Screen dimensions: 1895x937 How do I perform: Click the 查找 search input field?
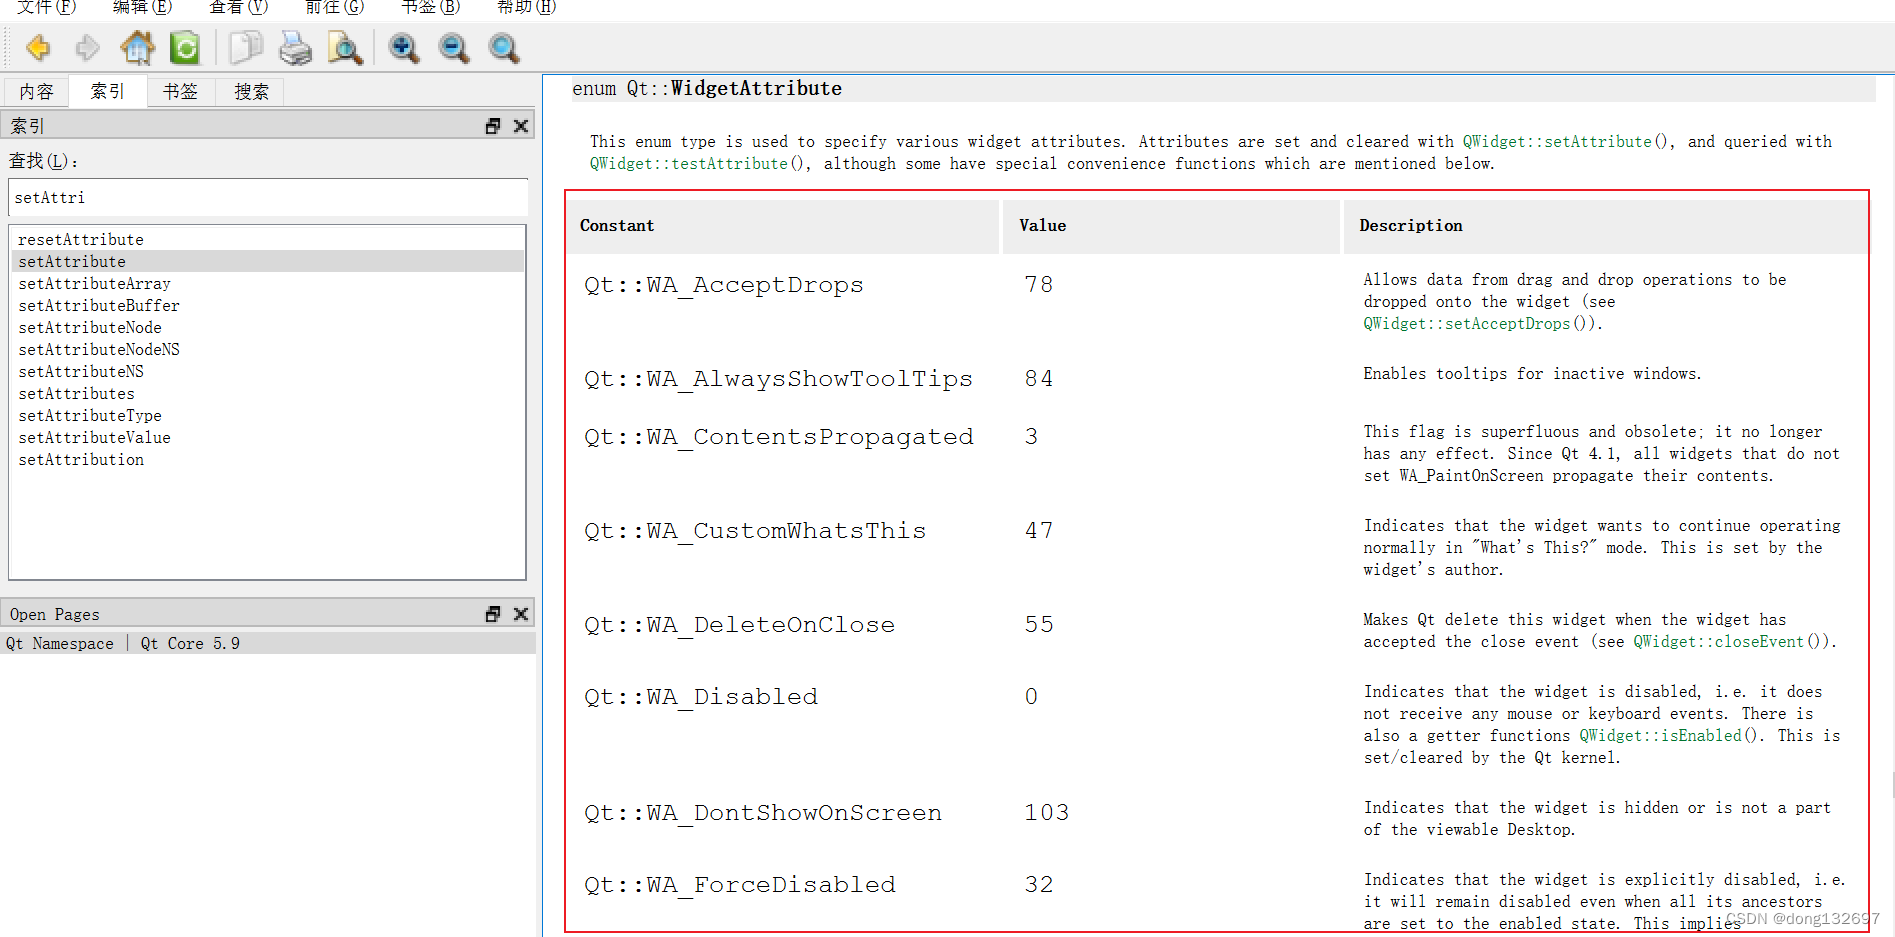coord(268,197)
